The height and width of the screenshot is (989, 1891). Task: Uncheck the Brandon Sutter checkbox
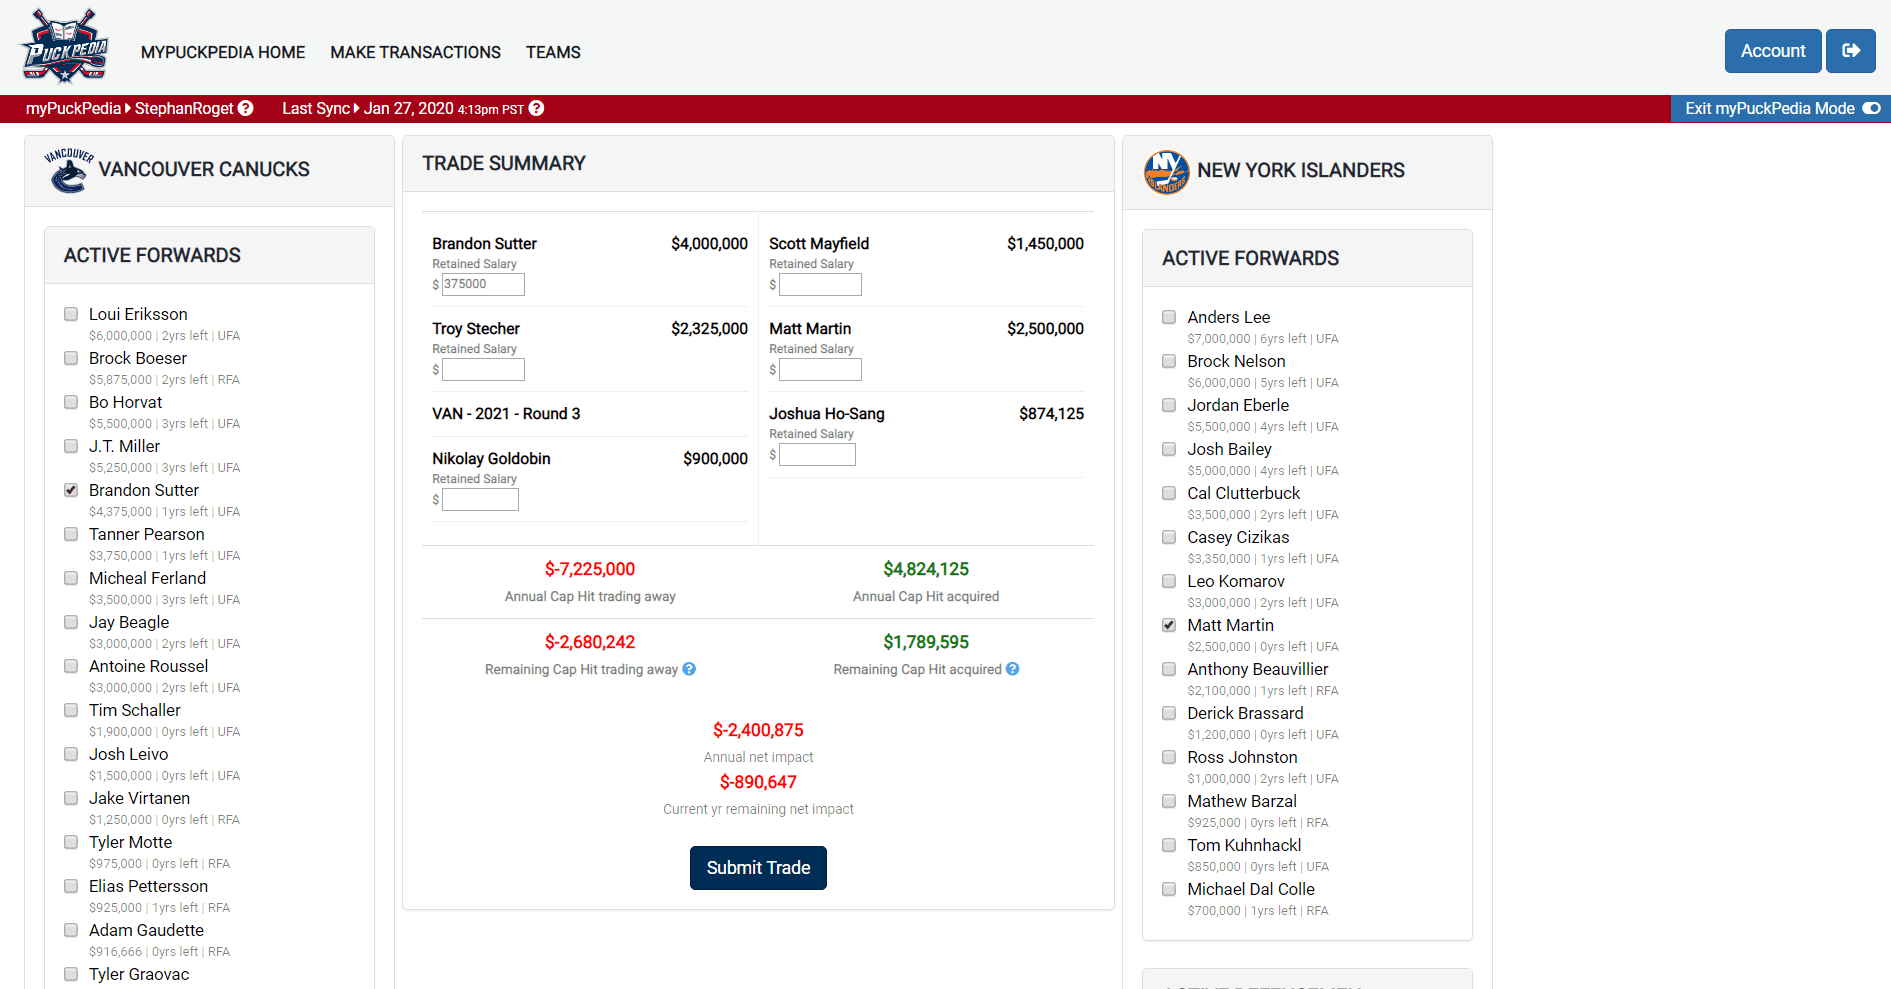tap(71, 490)
